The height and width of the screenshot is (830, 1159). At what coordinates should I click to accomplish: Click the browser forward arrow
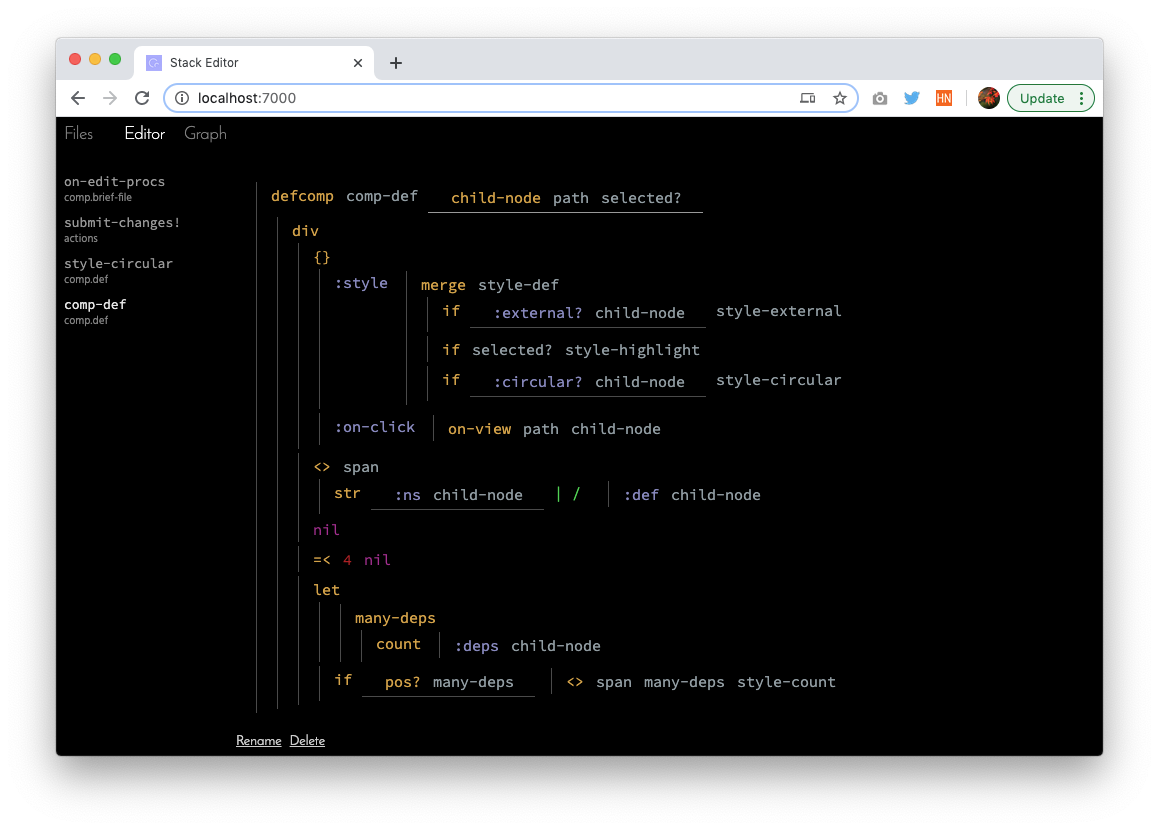109,98
